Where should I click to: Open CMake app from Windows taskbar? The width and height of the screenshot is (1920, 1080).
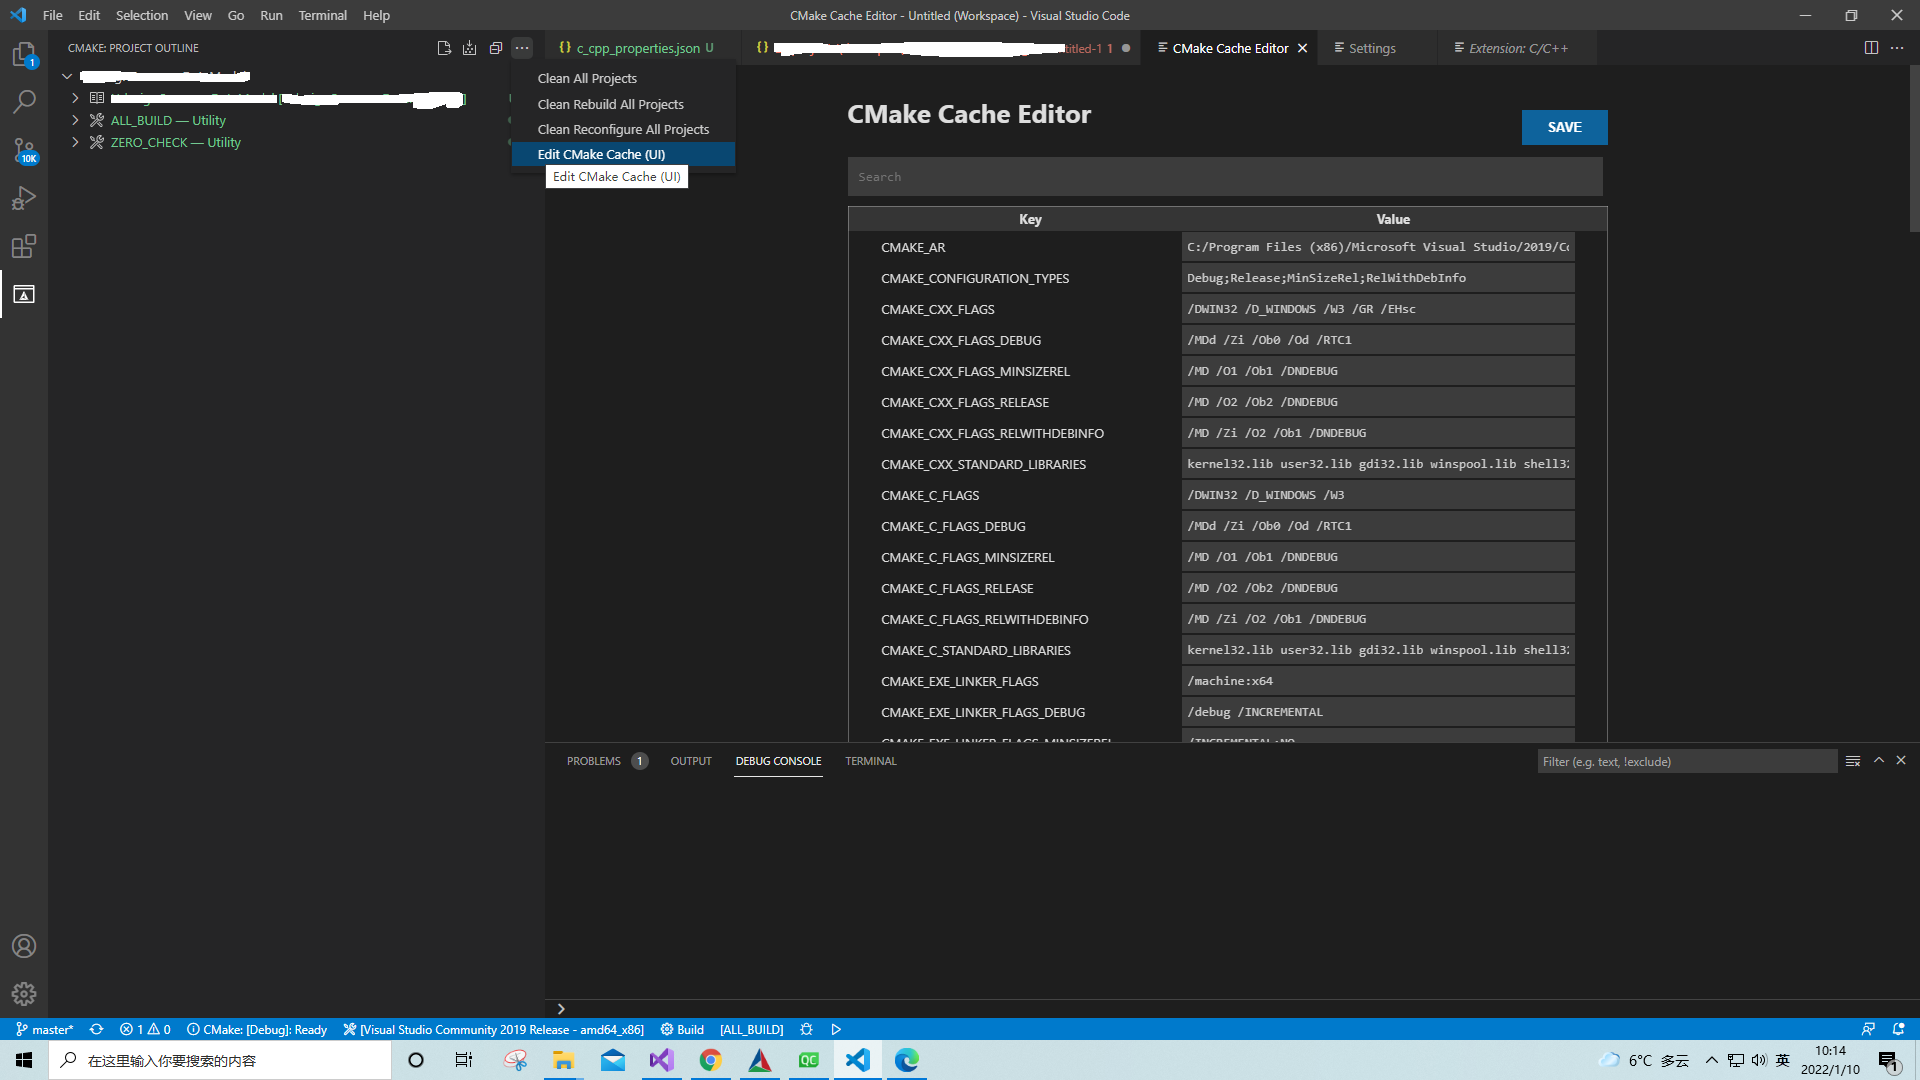pyautogui.click(x=760, y=1060)
